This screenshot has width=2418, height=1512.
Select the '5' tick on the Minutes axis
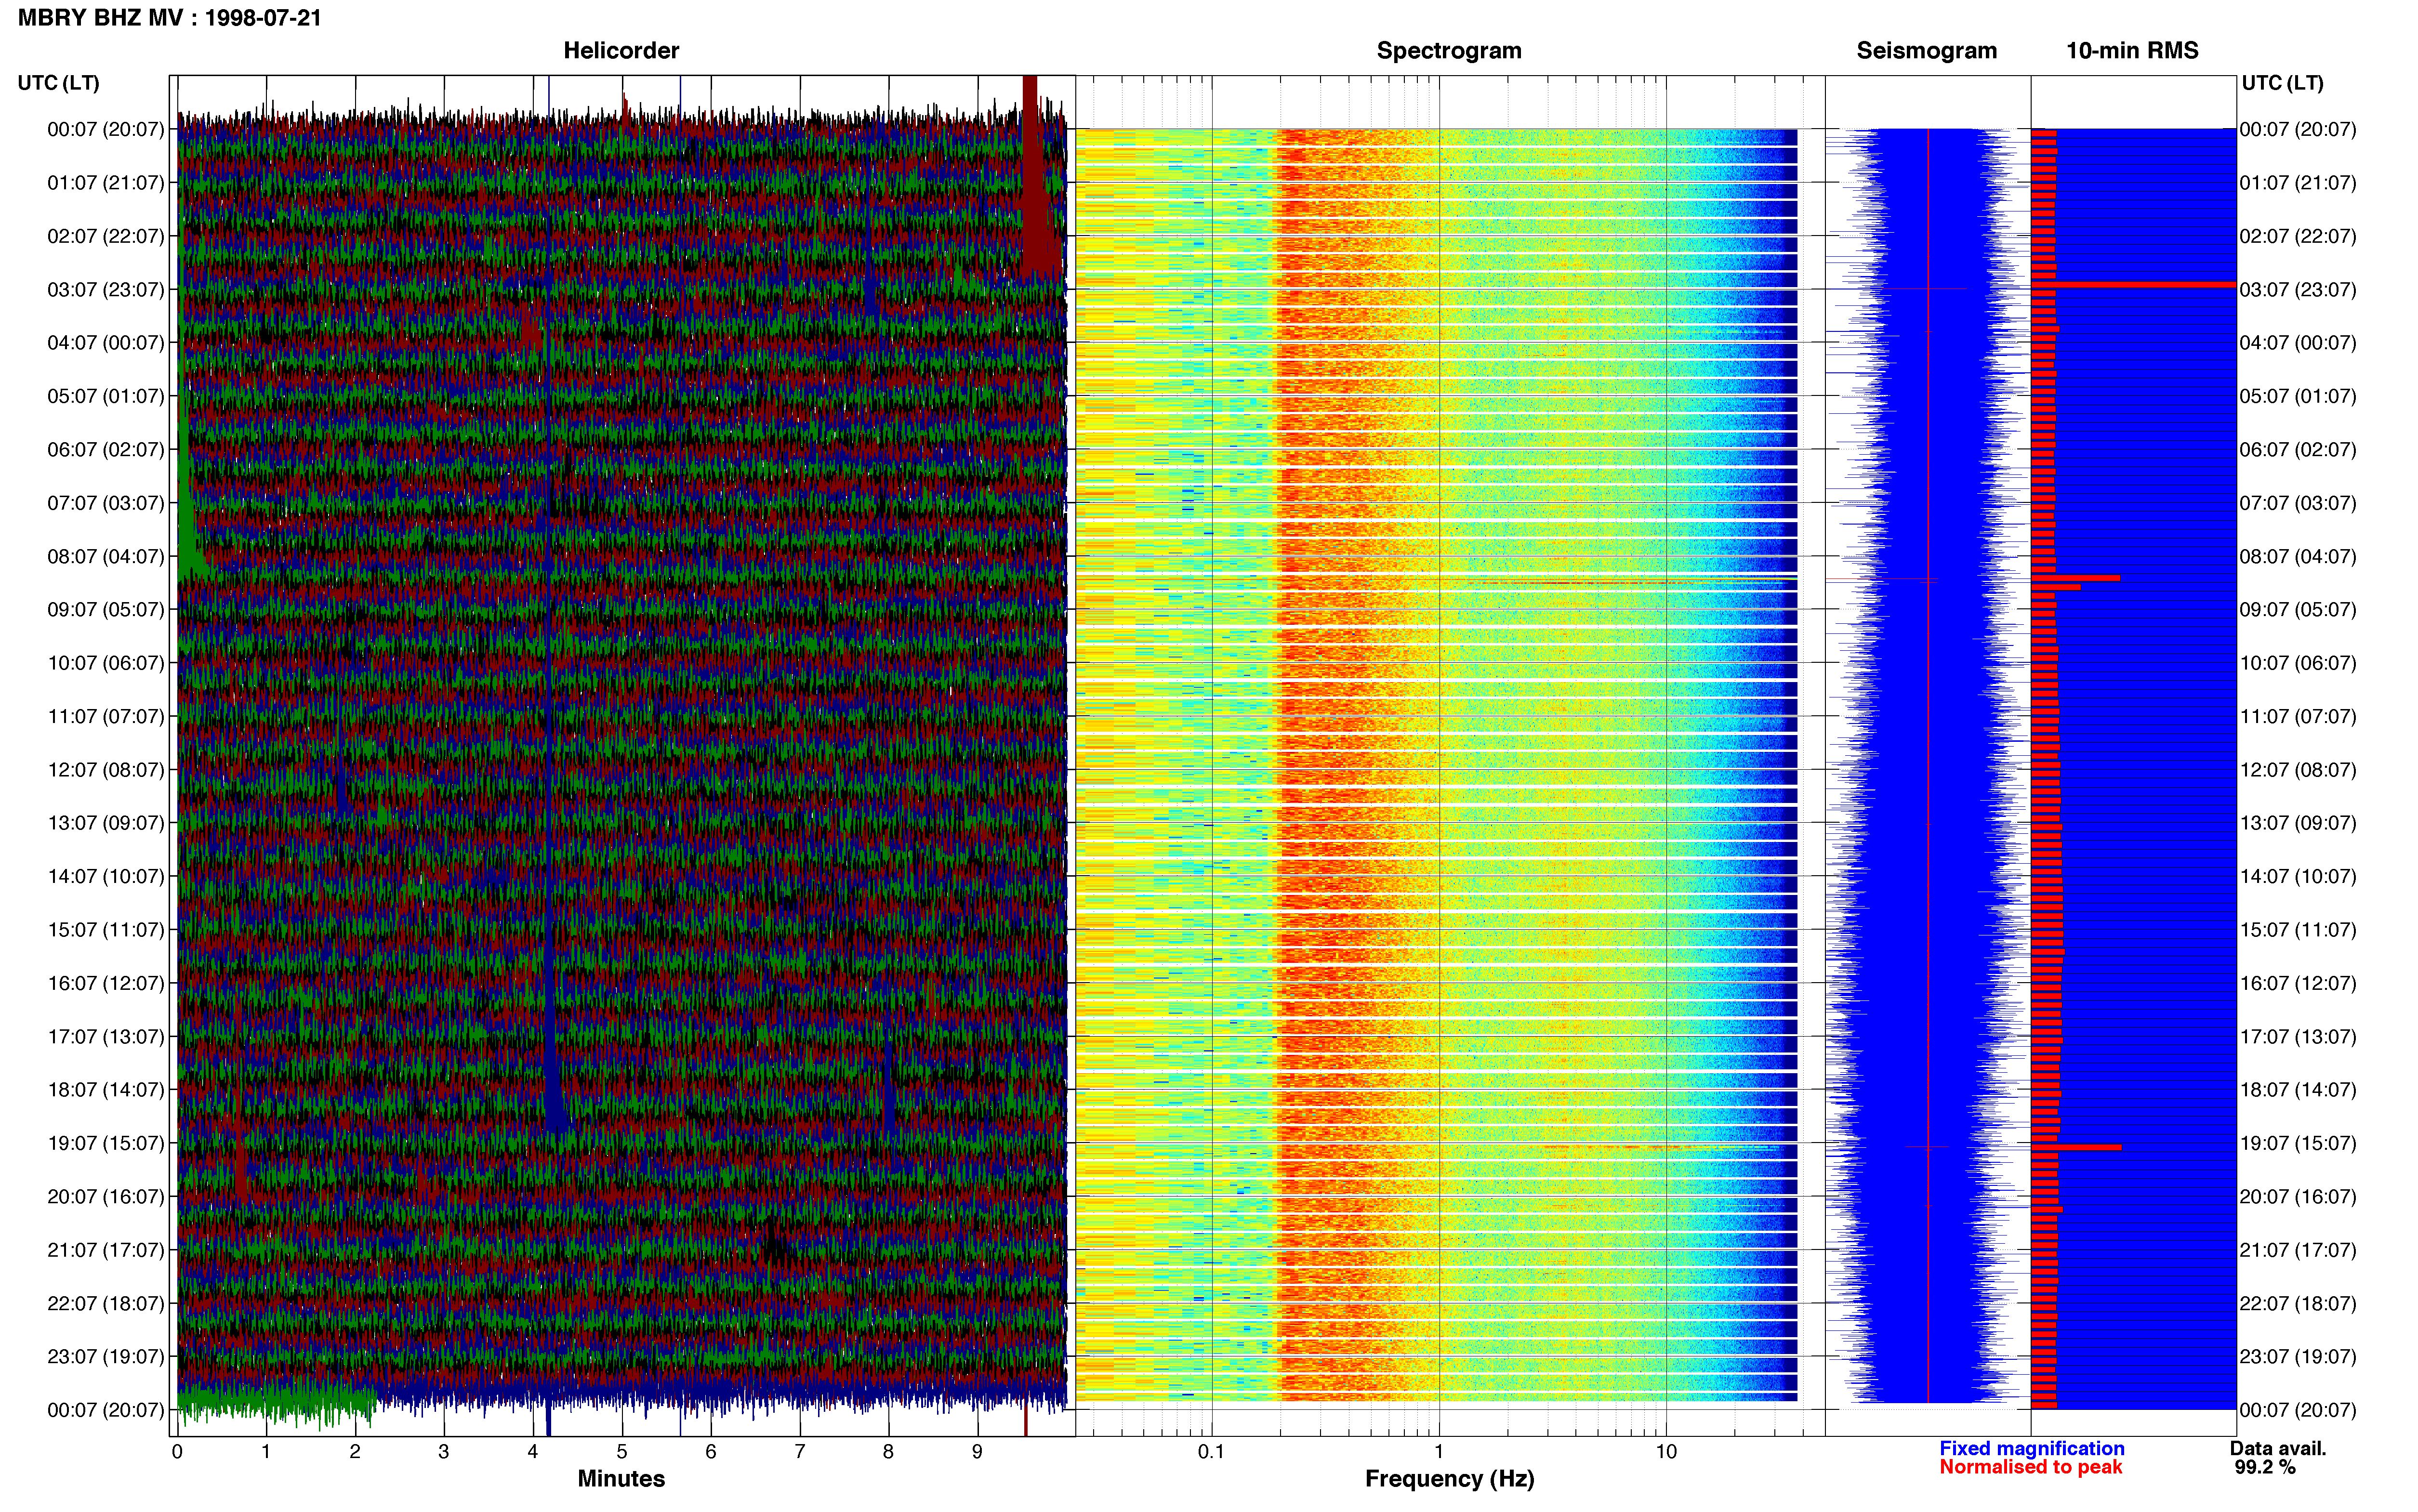coord(622,1452)
